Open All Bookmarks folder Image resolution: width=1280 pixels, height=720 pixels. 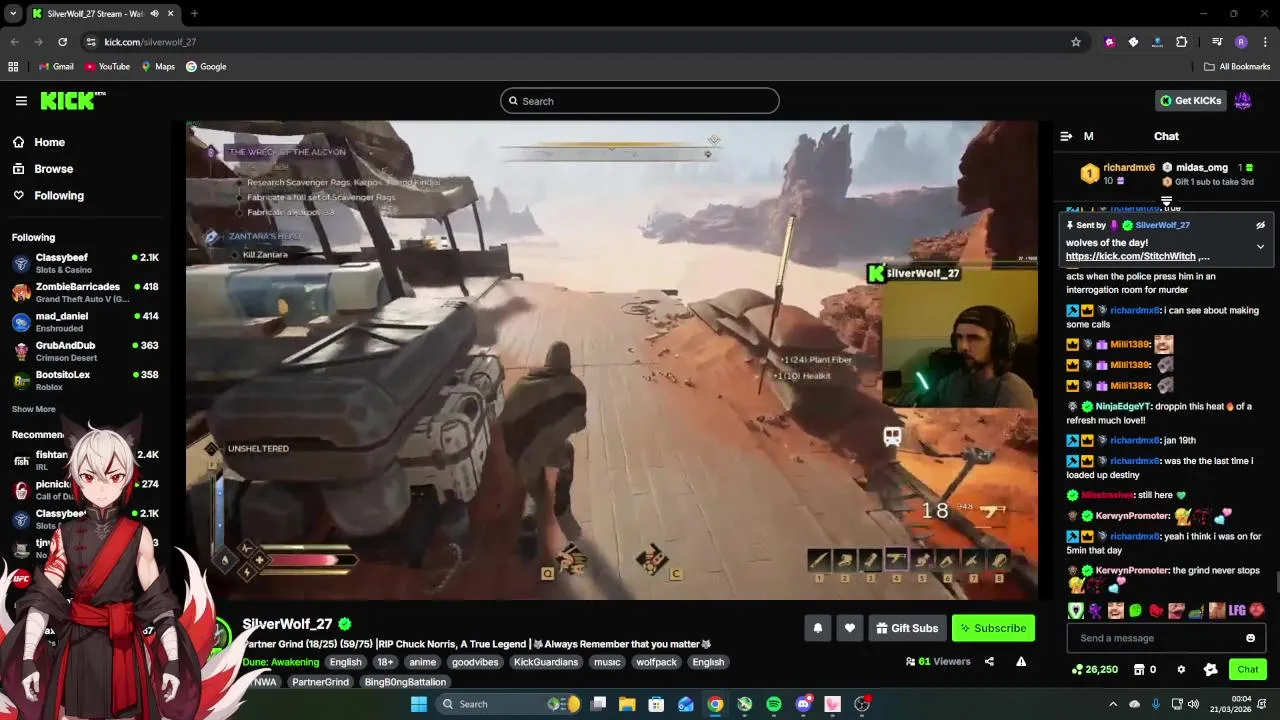1237,66
